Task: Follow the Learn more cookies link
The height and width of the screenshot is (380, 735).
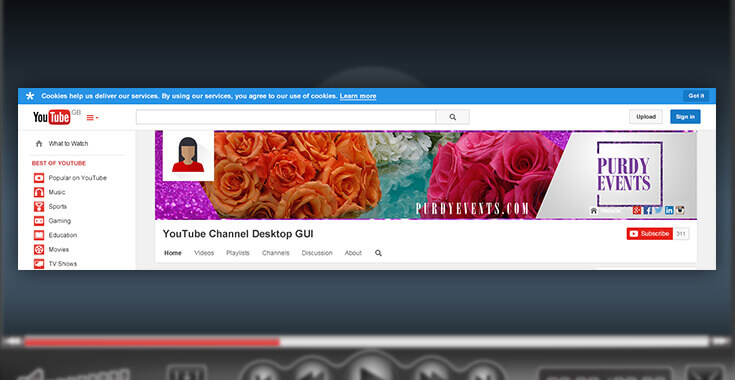Action: coord(358,96)
